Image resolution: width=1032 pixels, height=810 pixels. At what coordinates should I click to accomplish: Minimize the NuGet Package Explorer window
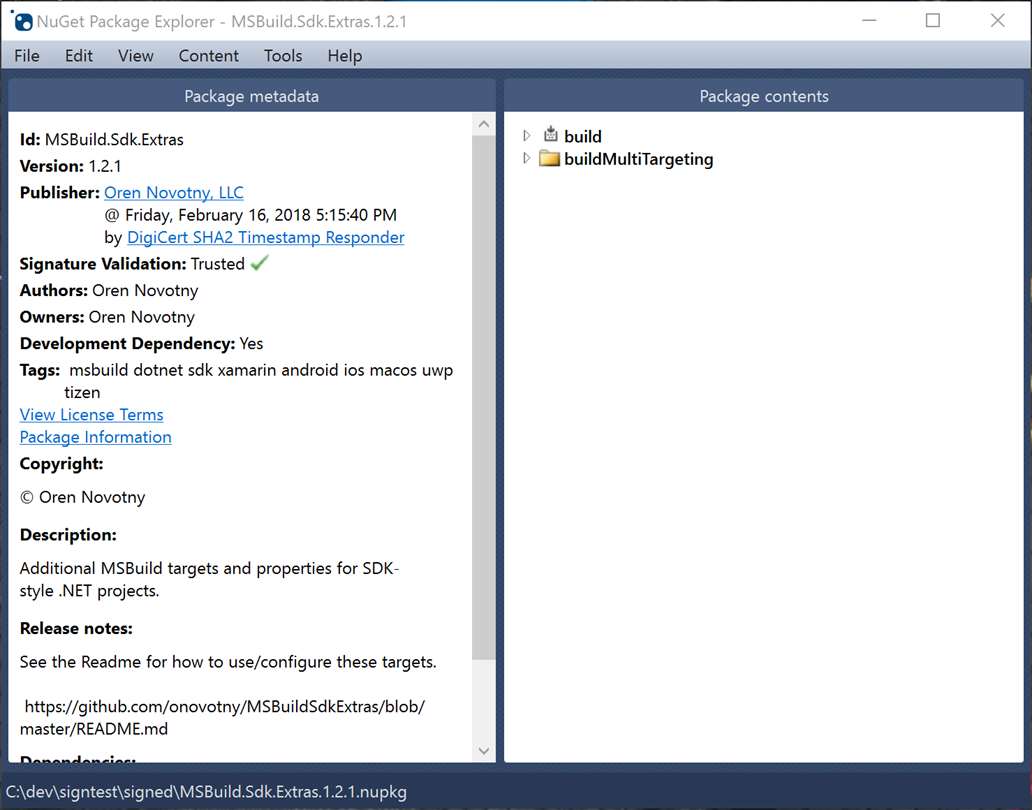[x=869, y=20]
